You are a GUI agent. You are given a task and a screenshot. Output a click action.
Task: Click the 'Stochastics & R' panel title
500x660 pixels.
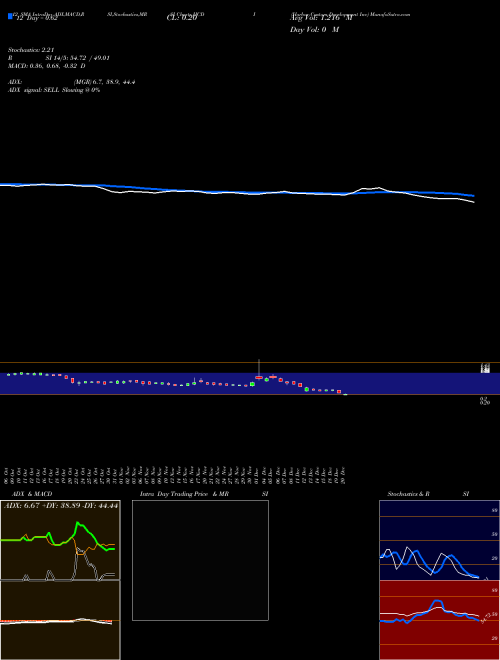408,494
